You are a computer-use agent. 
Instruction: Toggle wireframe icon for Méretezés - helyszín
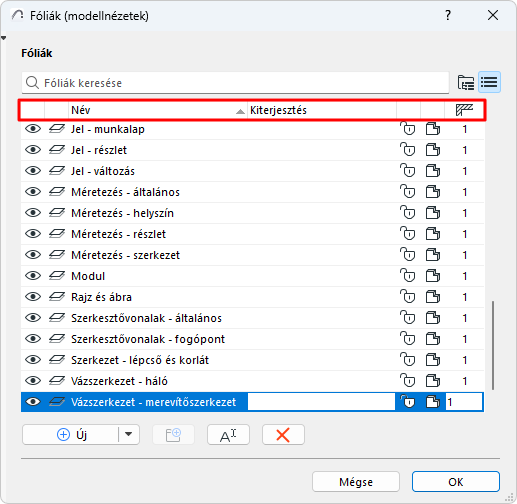pos(433,213)
